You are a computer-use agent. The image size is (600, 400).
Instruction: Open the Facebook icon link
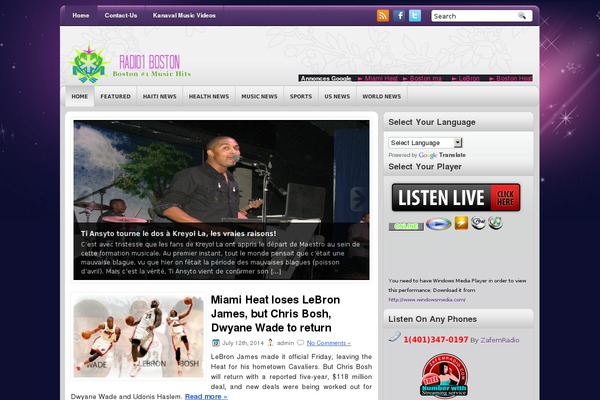click(x=399, y=16)
